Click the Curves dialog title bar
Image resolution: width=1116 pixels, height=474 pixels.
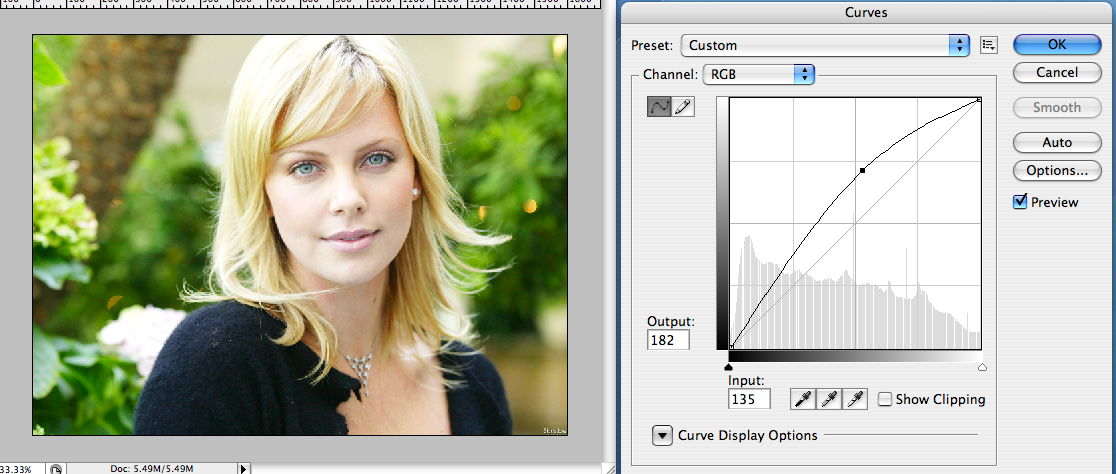click(x=866, y=12)
